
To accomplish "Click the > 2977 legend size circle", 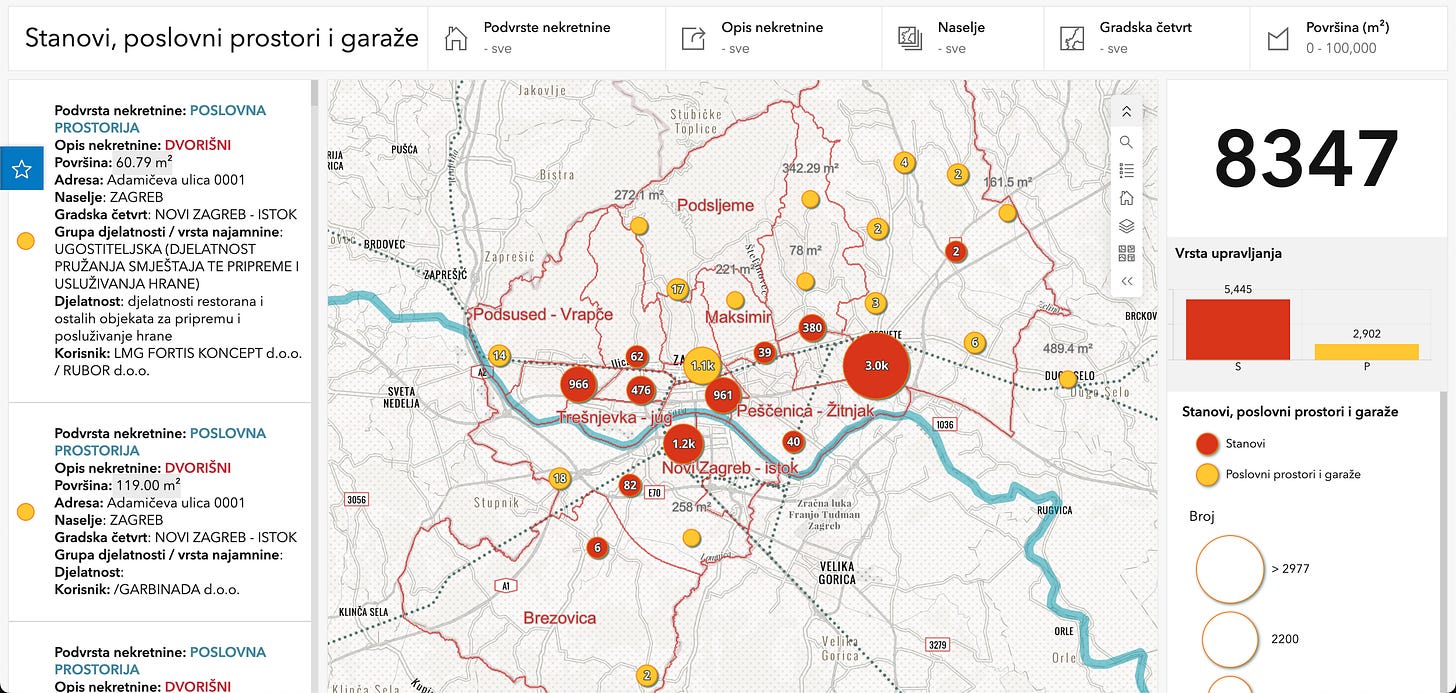I will pyautogui.click(x=1230, y=569).
